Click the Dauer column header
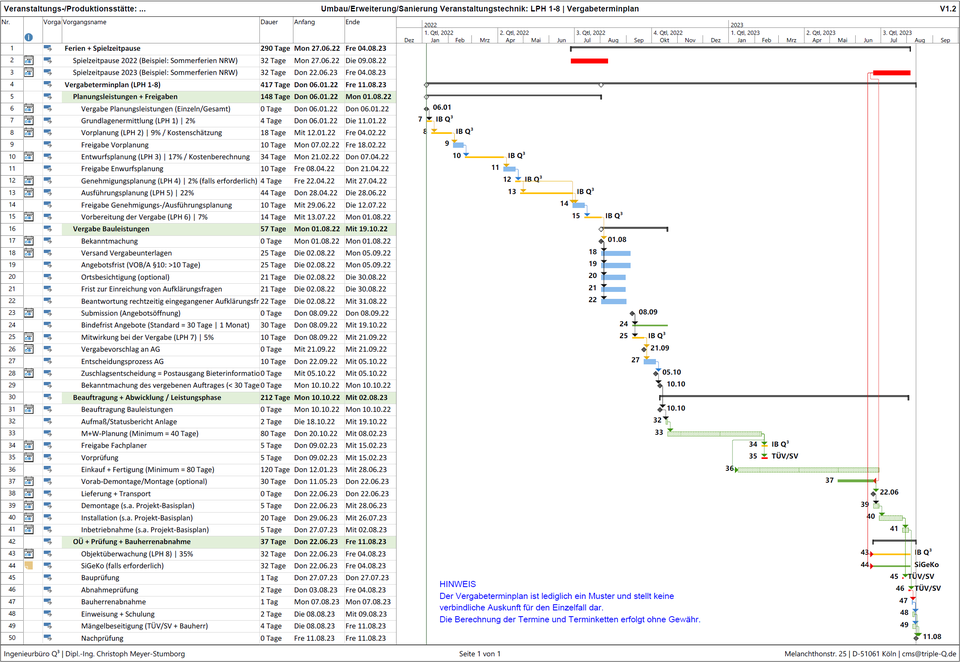960x662 pixels. tap(270, 22)
